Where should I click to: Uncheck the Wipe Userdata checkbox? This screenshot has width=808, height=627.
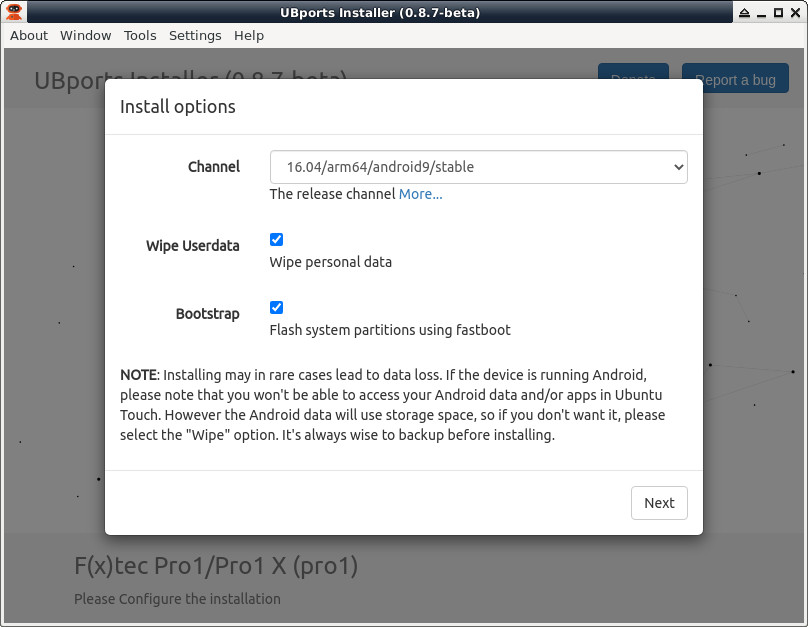point(276,240)
